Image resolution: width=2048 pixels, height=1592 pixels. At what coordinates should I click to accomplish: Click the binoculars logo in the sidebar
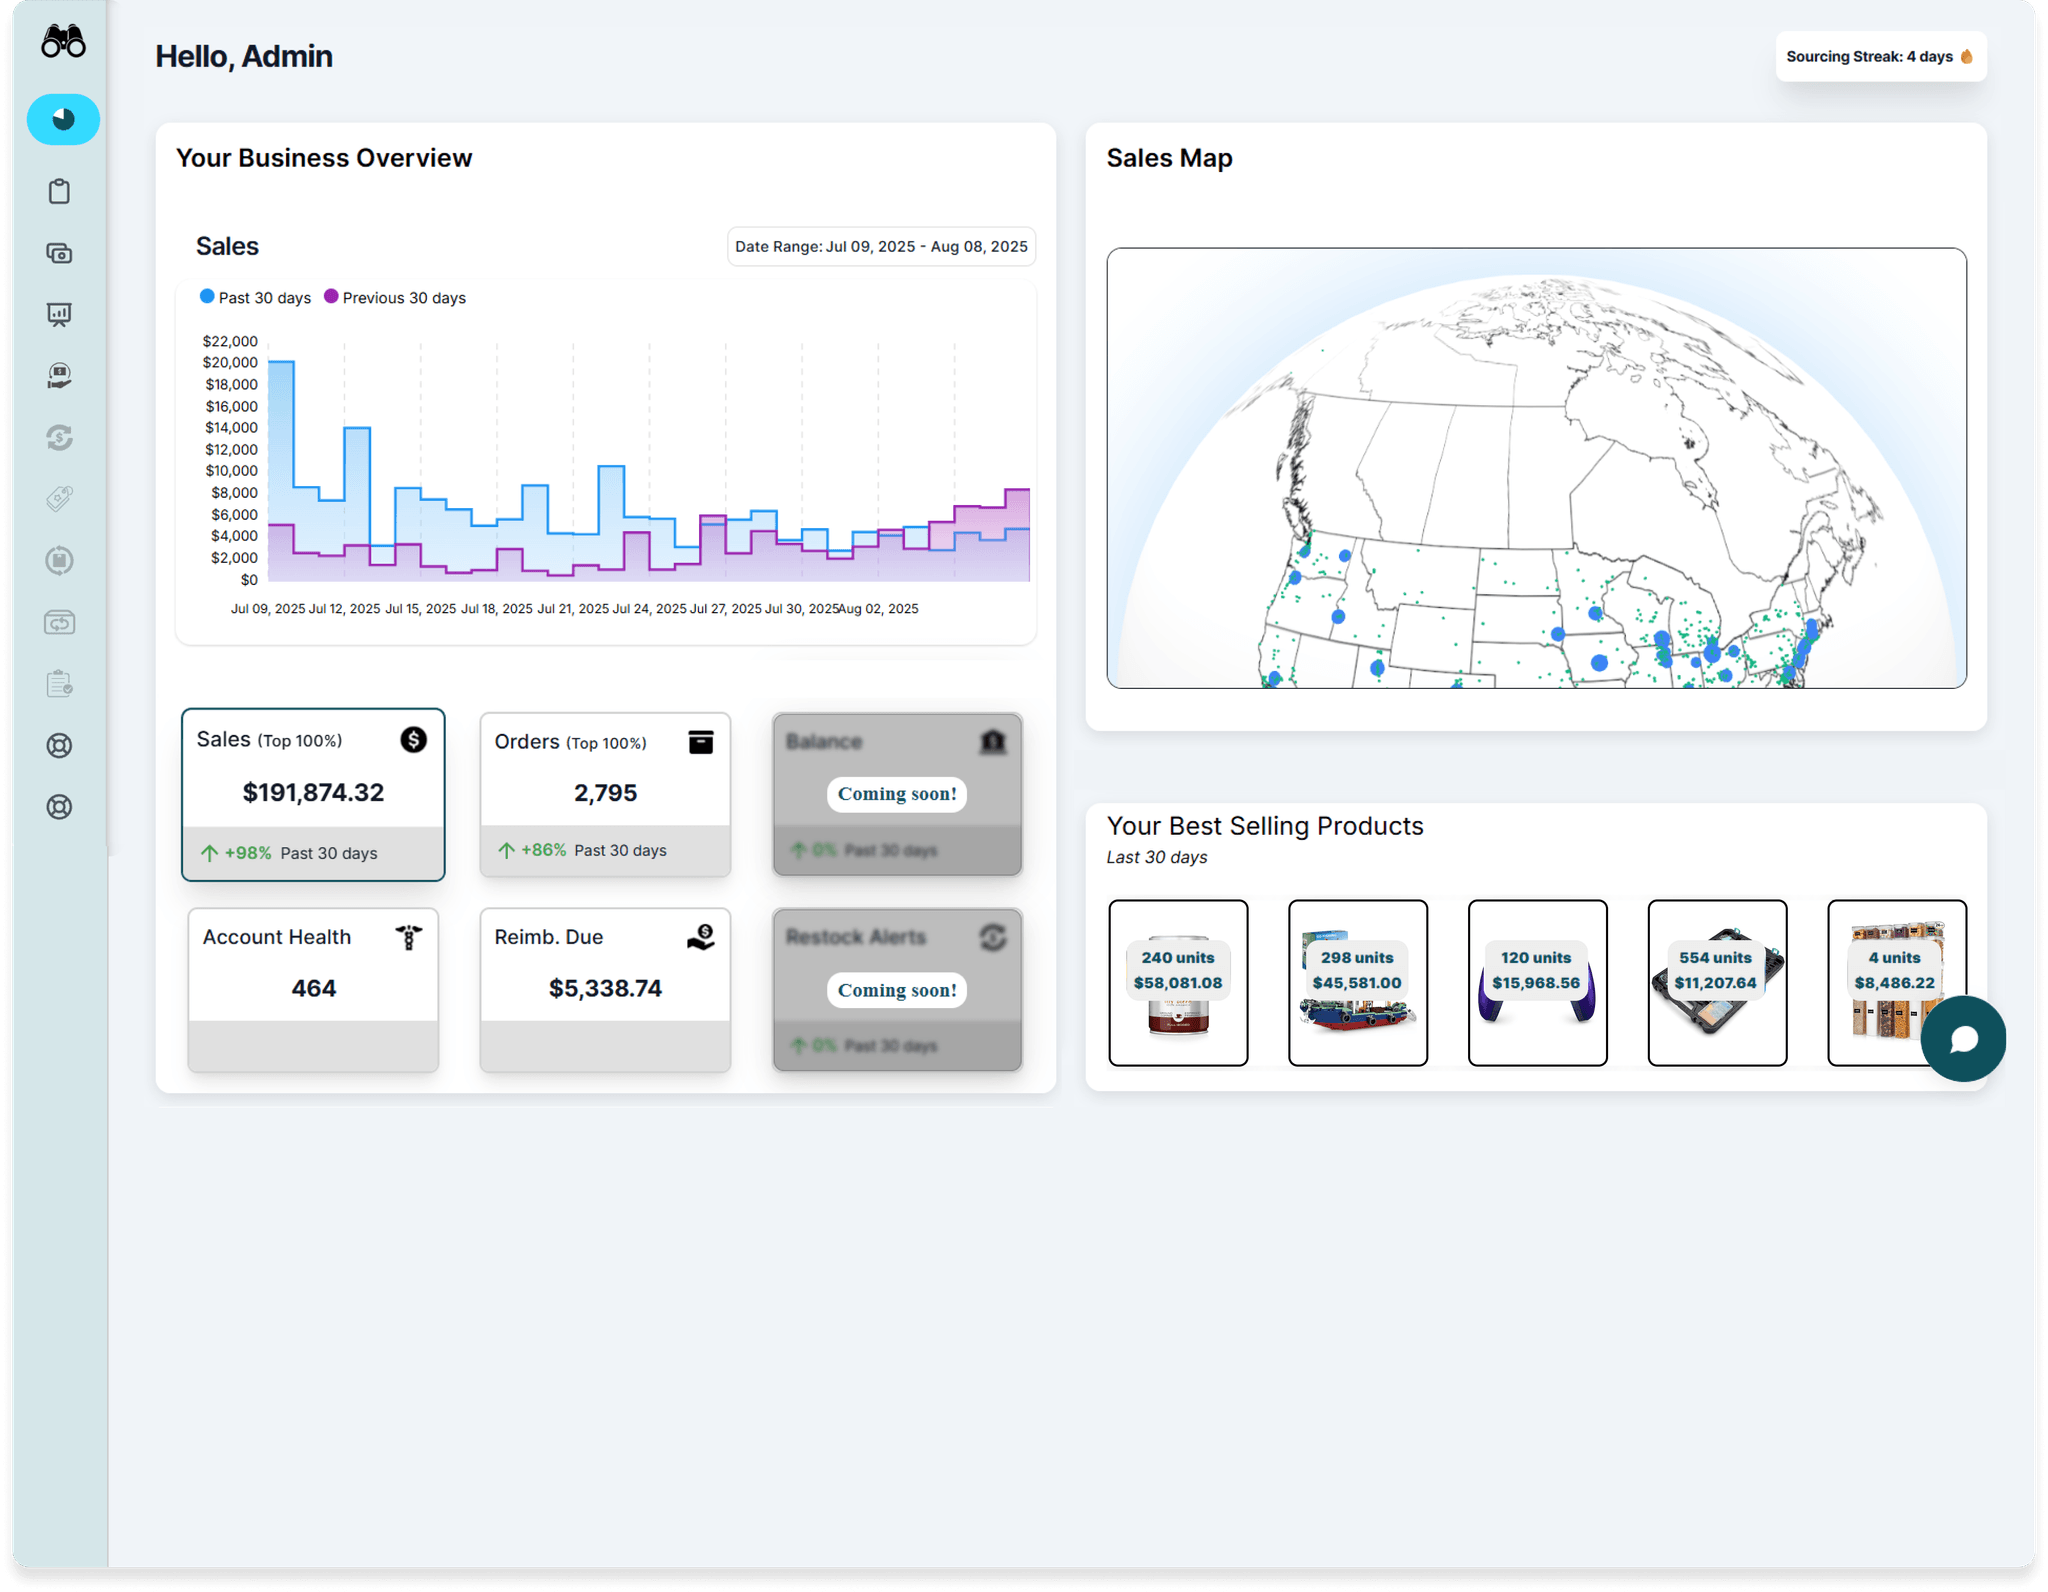[63, 43]
